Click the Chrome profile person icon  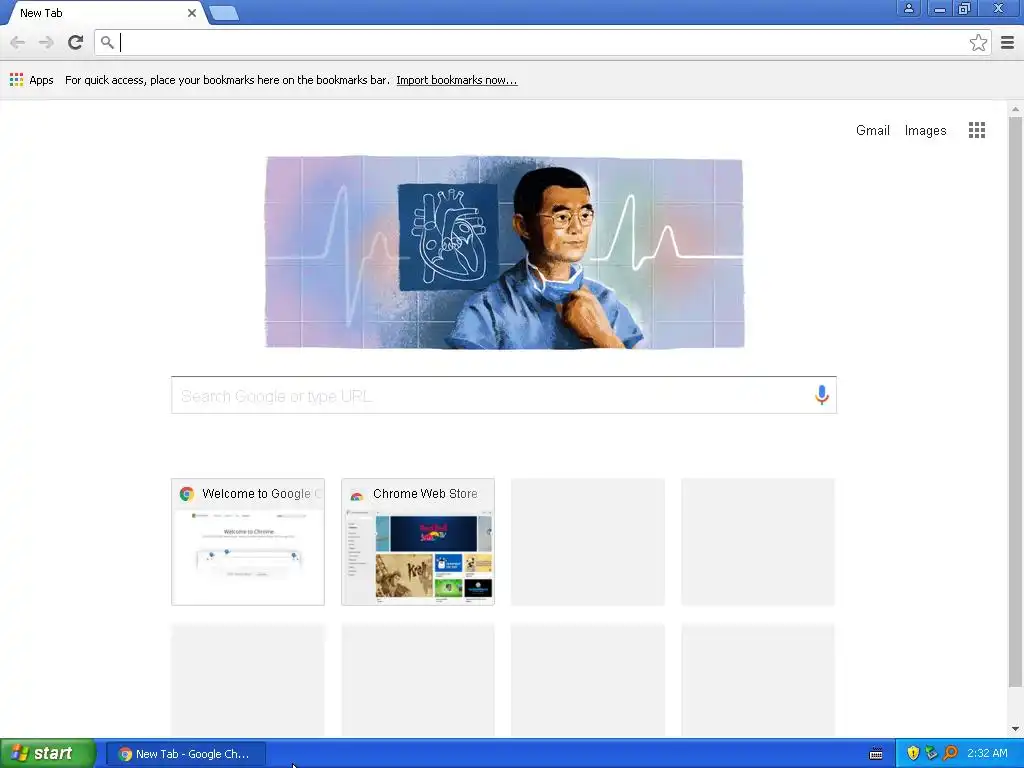pyautogui.click(x=908, y=8)
